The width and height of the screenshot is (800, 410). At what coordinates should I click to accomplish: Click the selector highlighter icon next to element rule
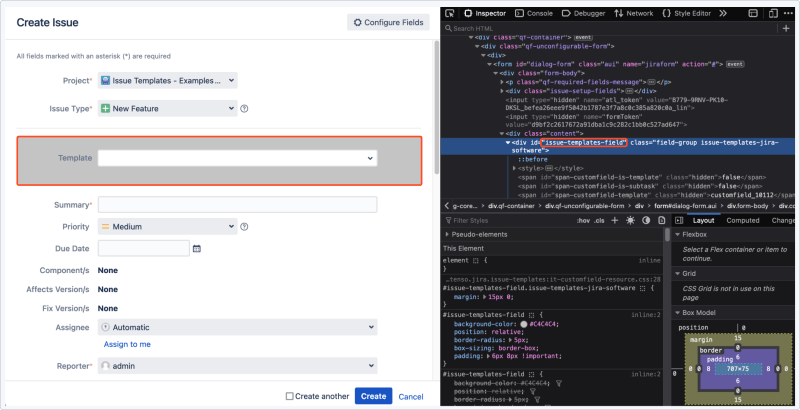point(476,261)
